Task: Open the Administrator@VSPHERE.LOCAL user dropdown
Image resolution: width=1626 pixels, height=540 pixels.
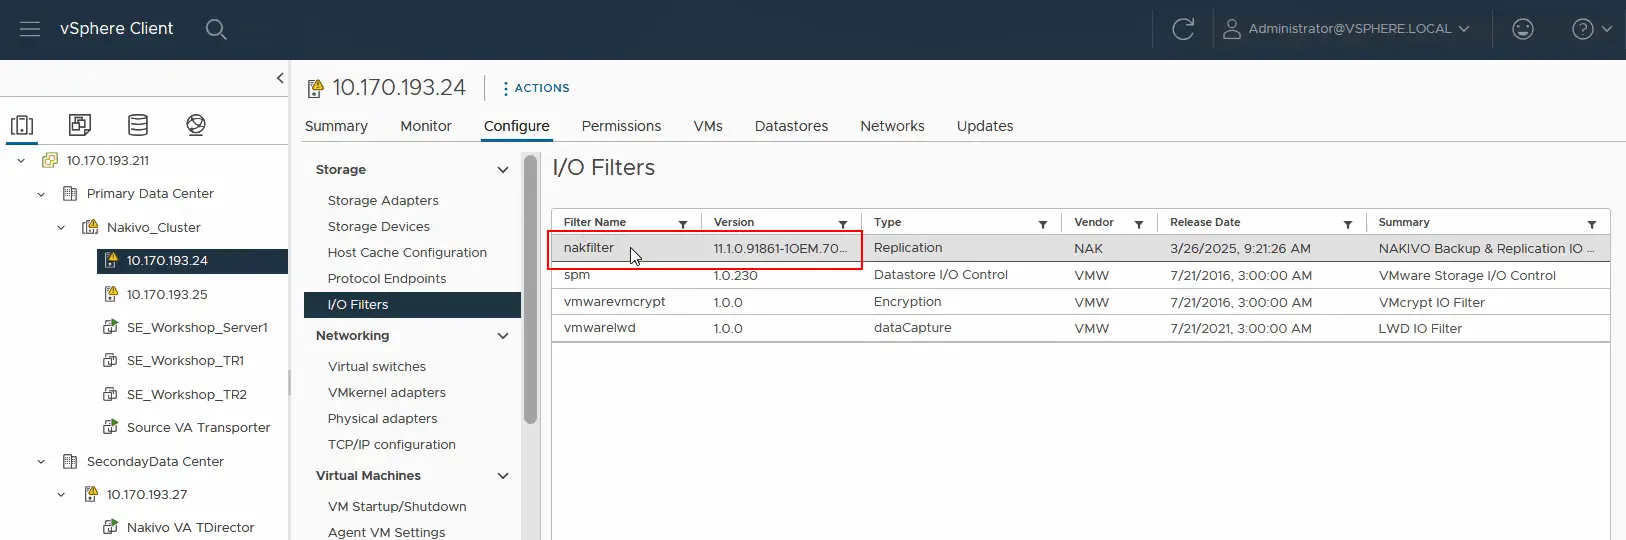Action: (1346, 29)
